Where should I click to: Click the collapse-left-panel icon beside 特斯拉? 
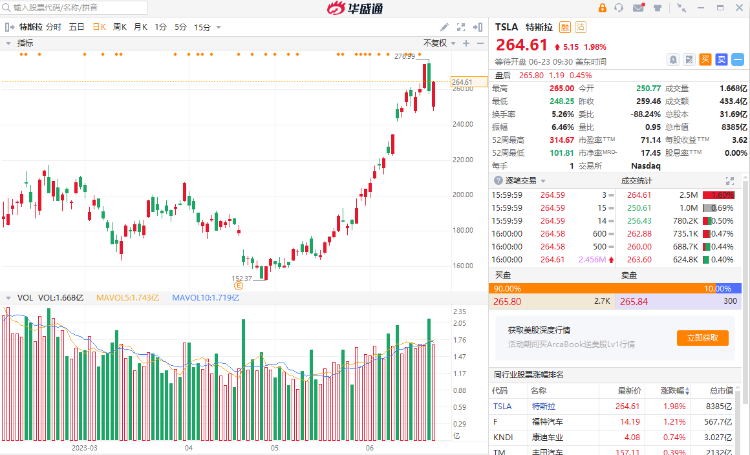pyautogui.click(x=9, y=27)
